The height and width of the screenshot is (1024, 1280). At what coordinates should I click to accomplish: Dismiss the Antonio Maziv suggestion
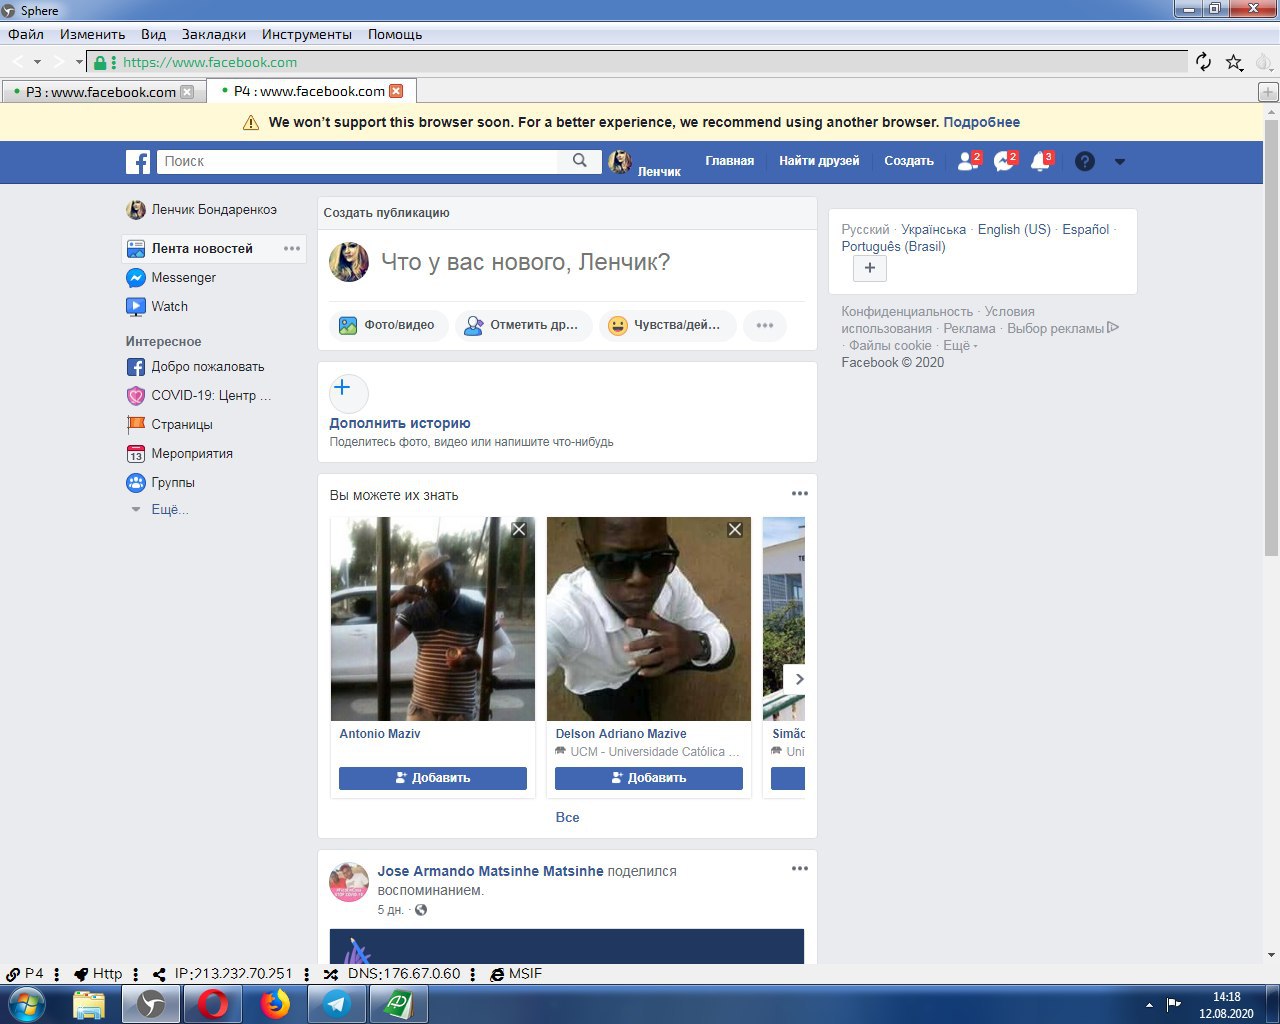coord(519,529)
